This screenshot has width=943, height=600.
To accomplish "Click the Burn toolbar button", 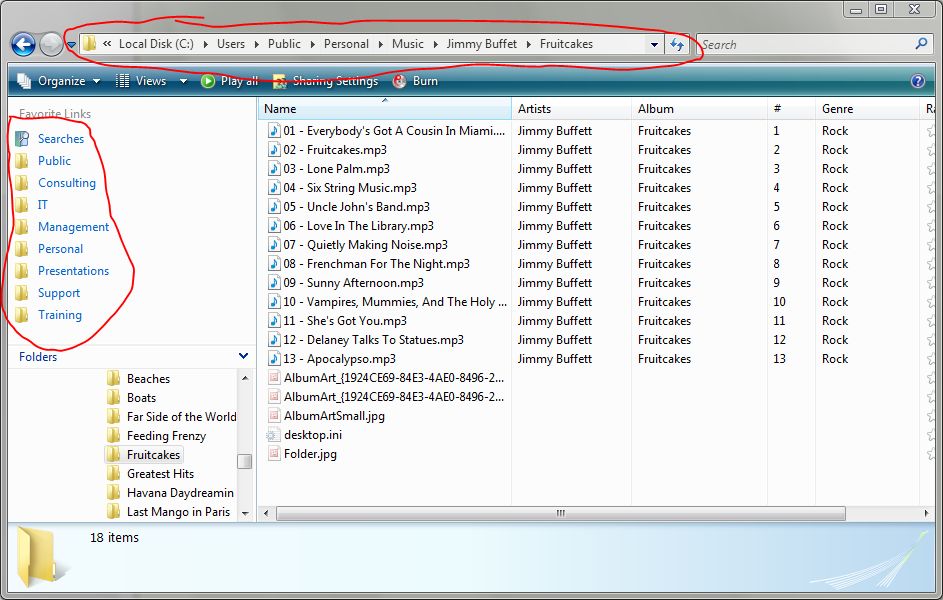I will pos(415,81).
